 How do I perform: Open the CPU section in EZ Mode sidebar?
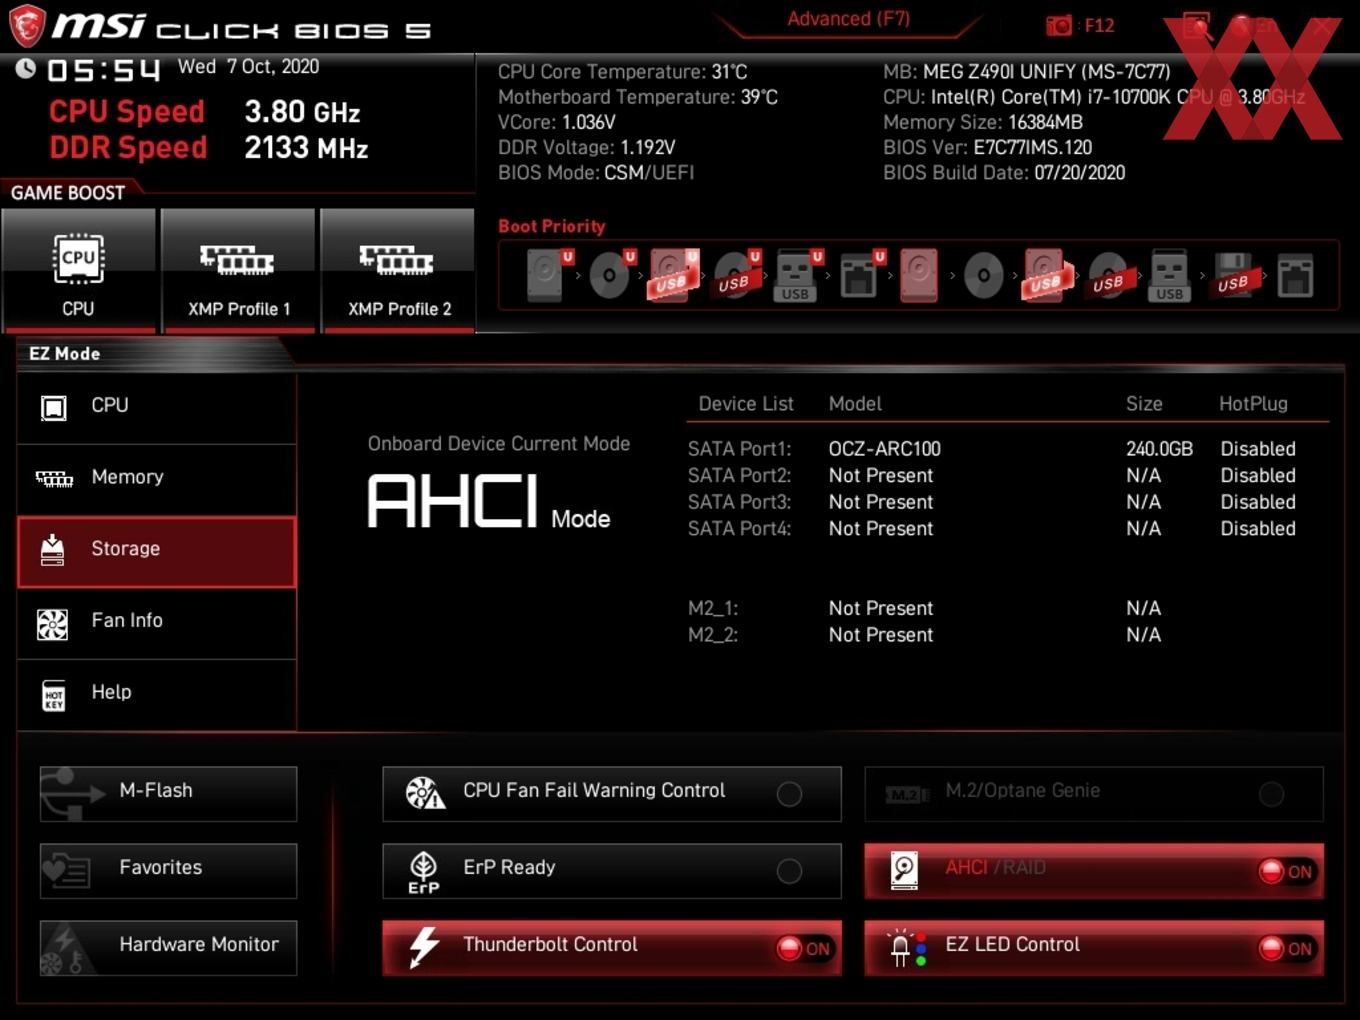(x=157, y=407)
